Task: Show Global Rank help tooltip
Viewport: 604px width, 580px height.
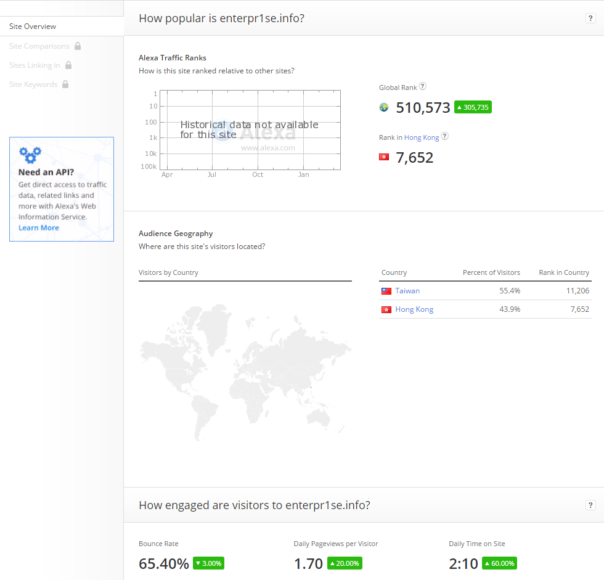Action: point(423,86)
